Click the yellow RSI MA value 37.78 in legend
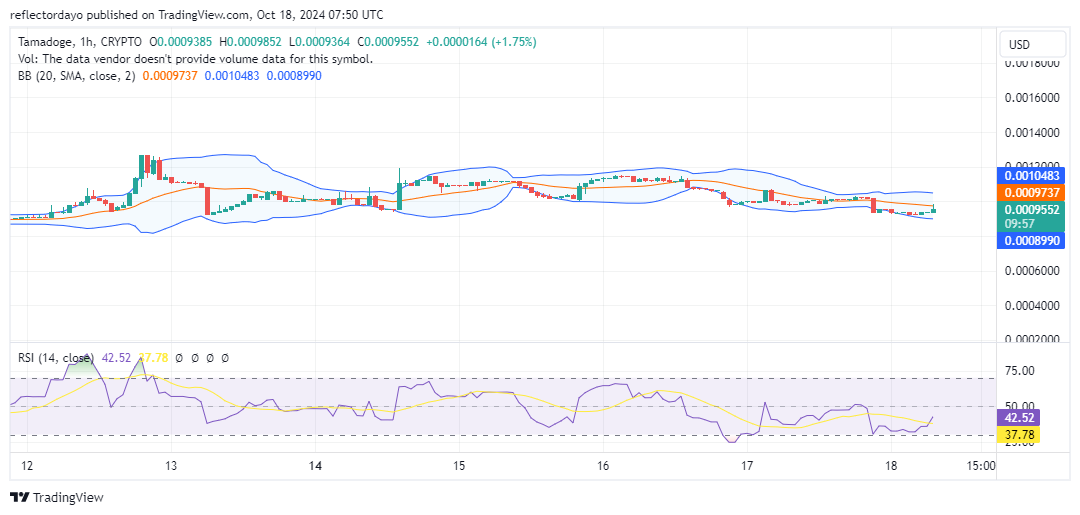Image resolution: width=1080 pixels, height=515 pixels. (153, 358)
